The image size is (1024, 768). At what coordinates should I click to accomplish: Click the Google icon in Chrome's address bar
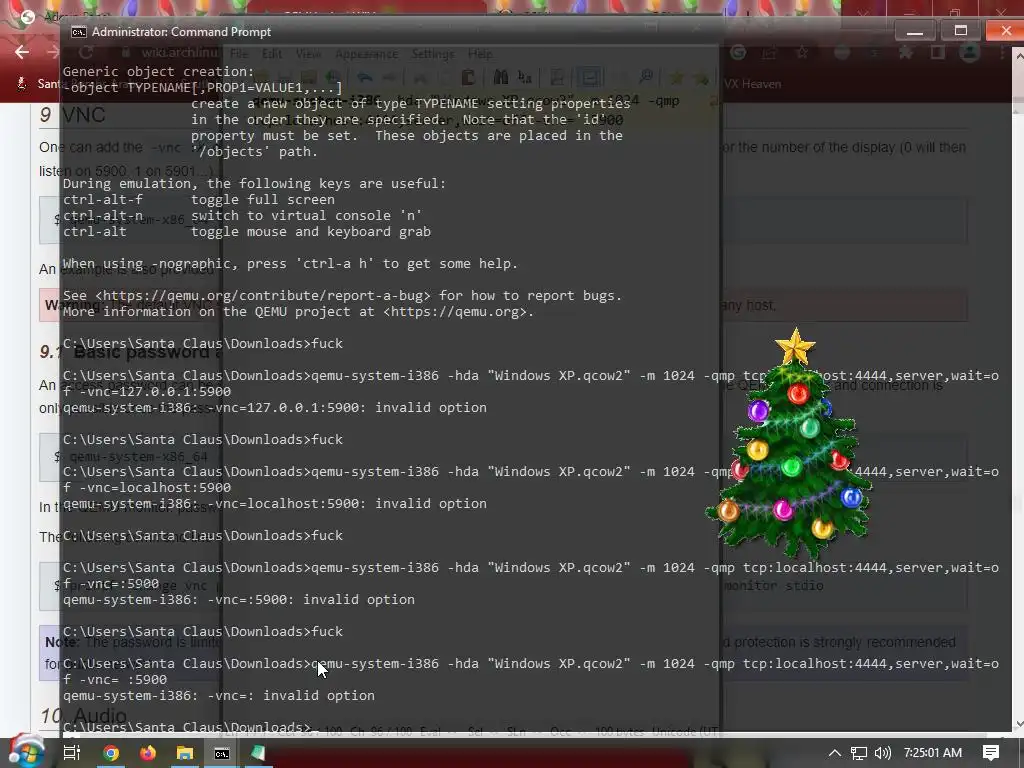[738, 53]
